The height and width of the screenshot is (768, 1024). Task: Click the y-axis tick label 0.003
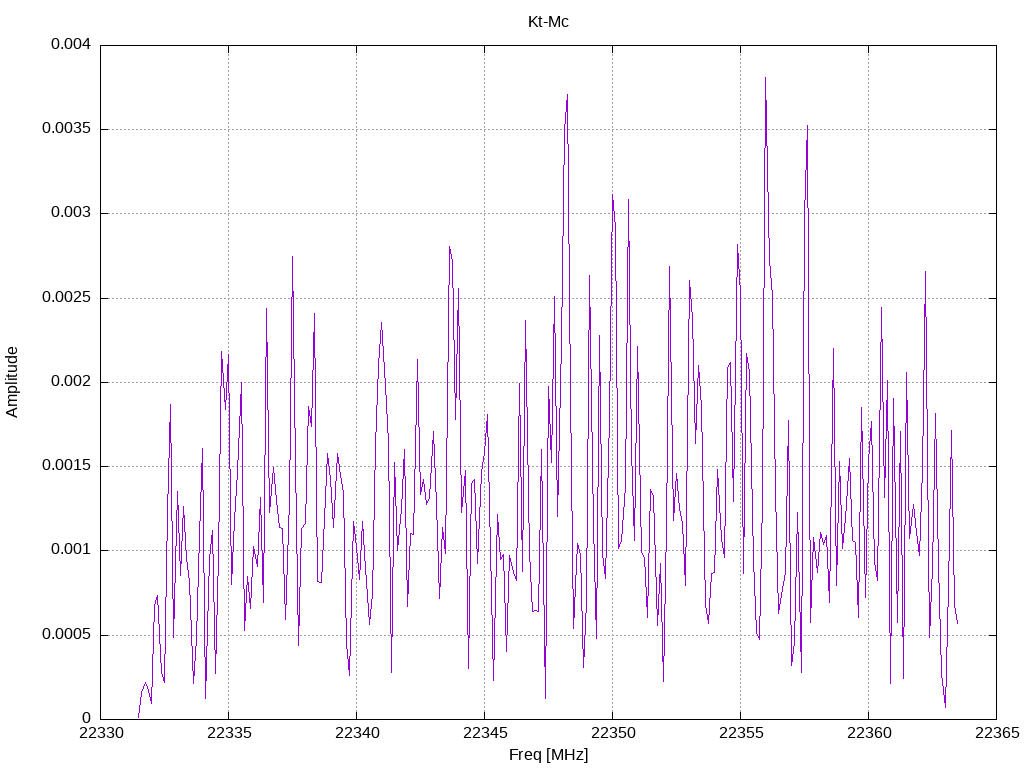point(71,213)
